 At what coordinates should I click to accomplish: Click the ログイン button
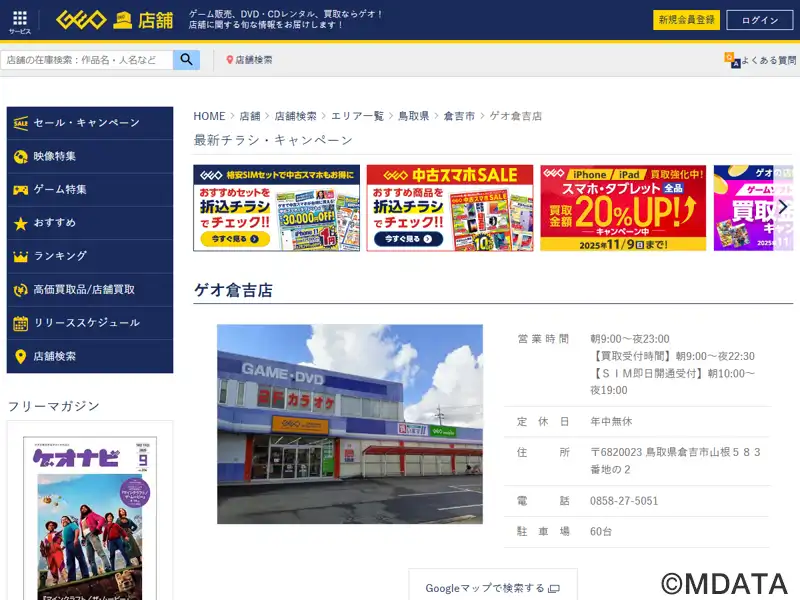pos(760,20)
